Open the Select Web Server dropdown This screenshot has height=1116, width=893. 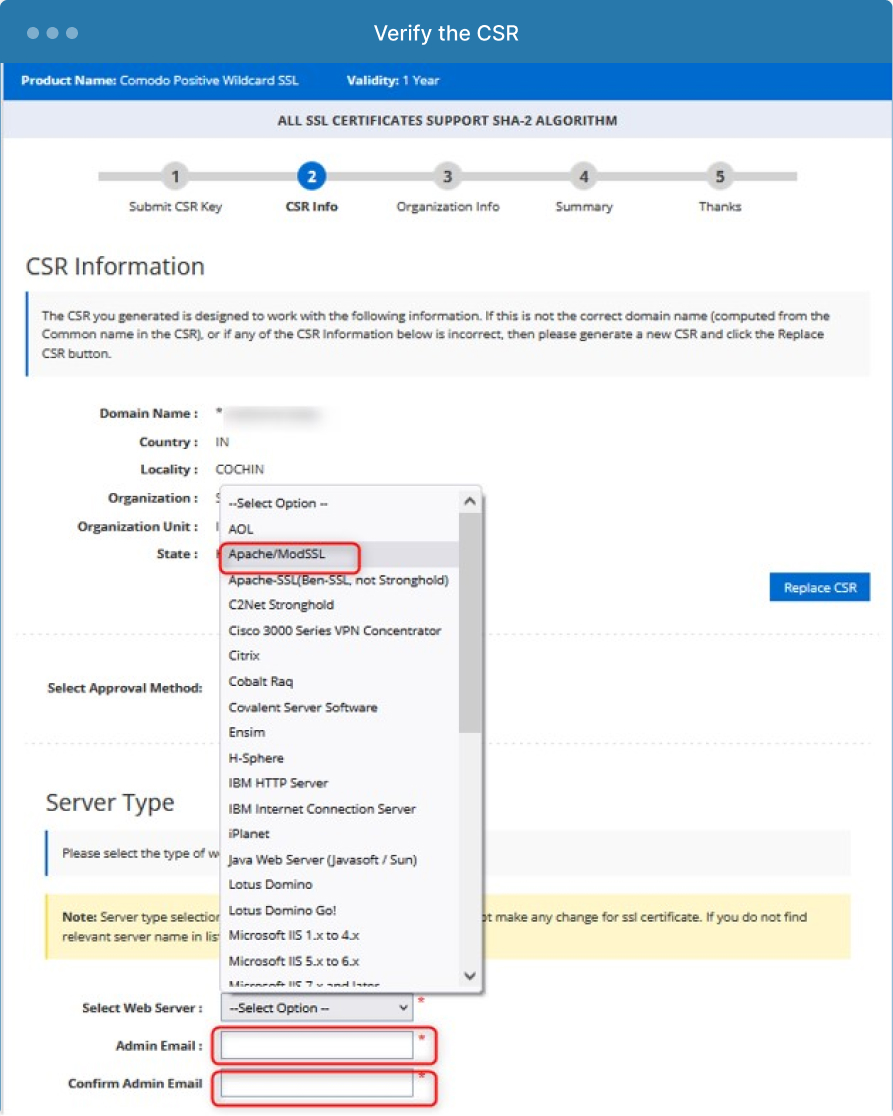317,1008
